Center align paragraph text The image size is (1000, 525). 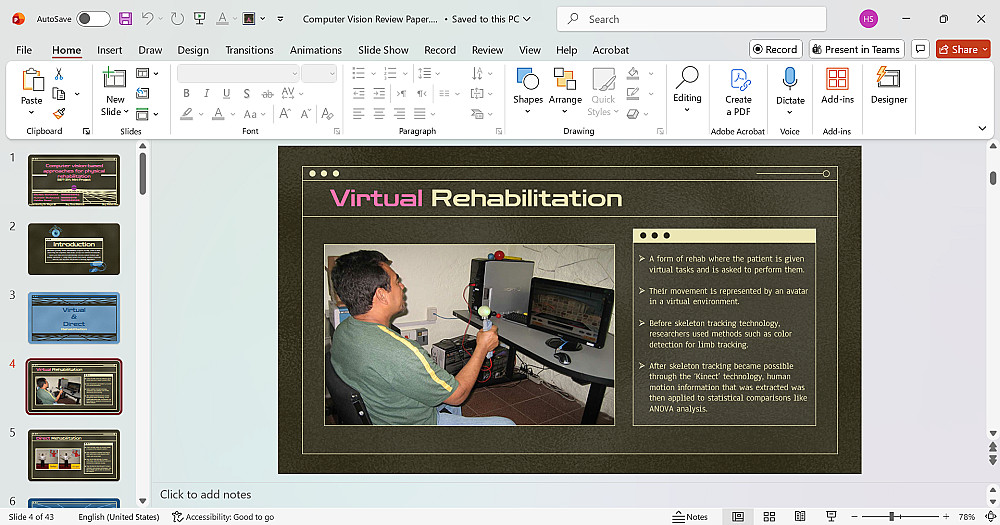[379, 114]
